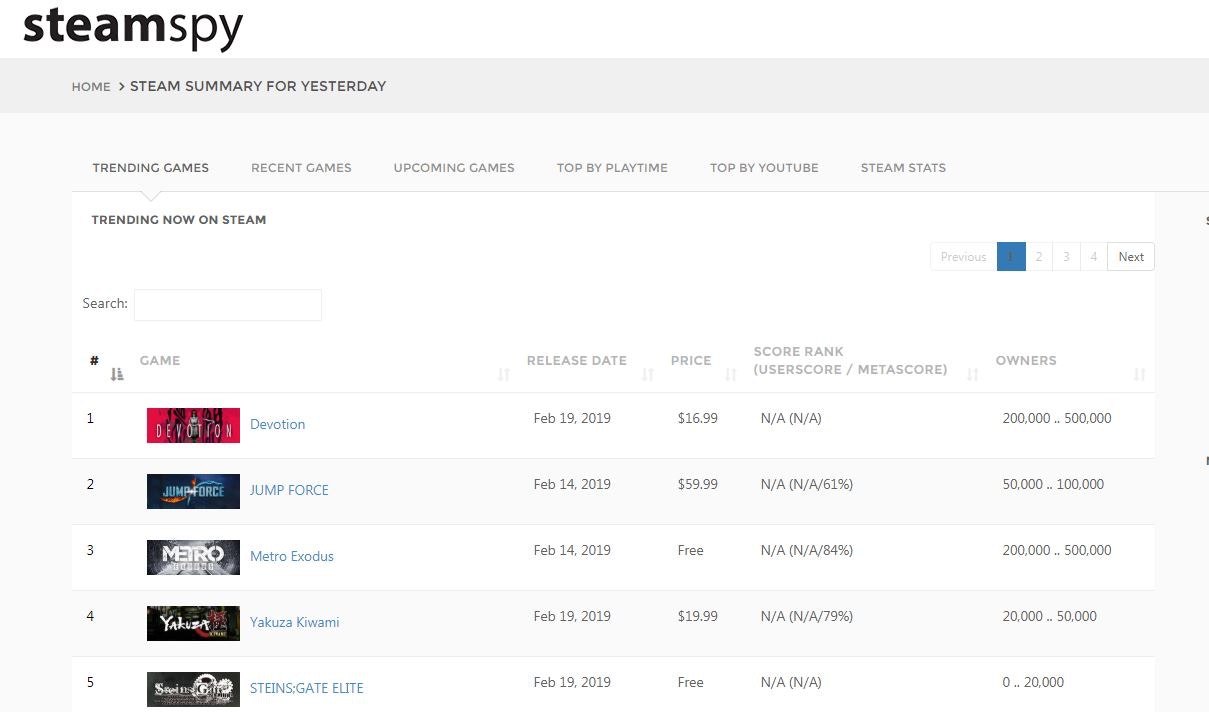Sort by Owners column arrows

click(1140, 374)
